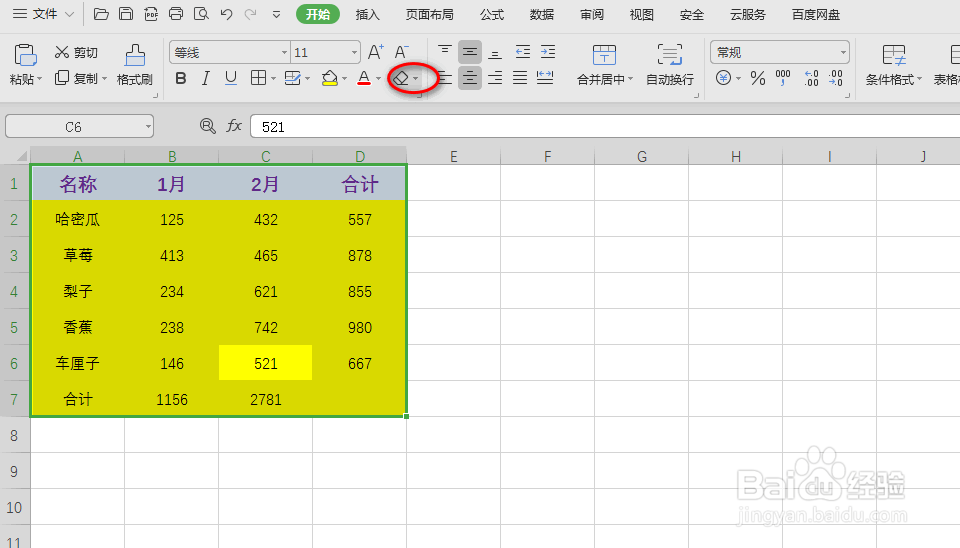The image size is (960, 548).
Task: Switch to the 页面布局 tab
Action: [429, 15]
